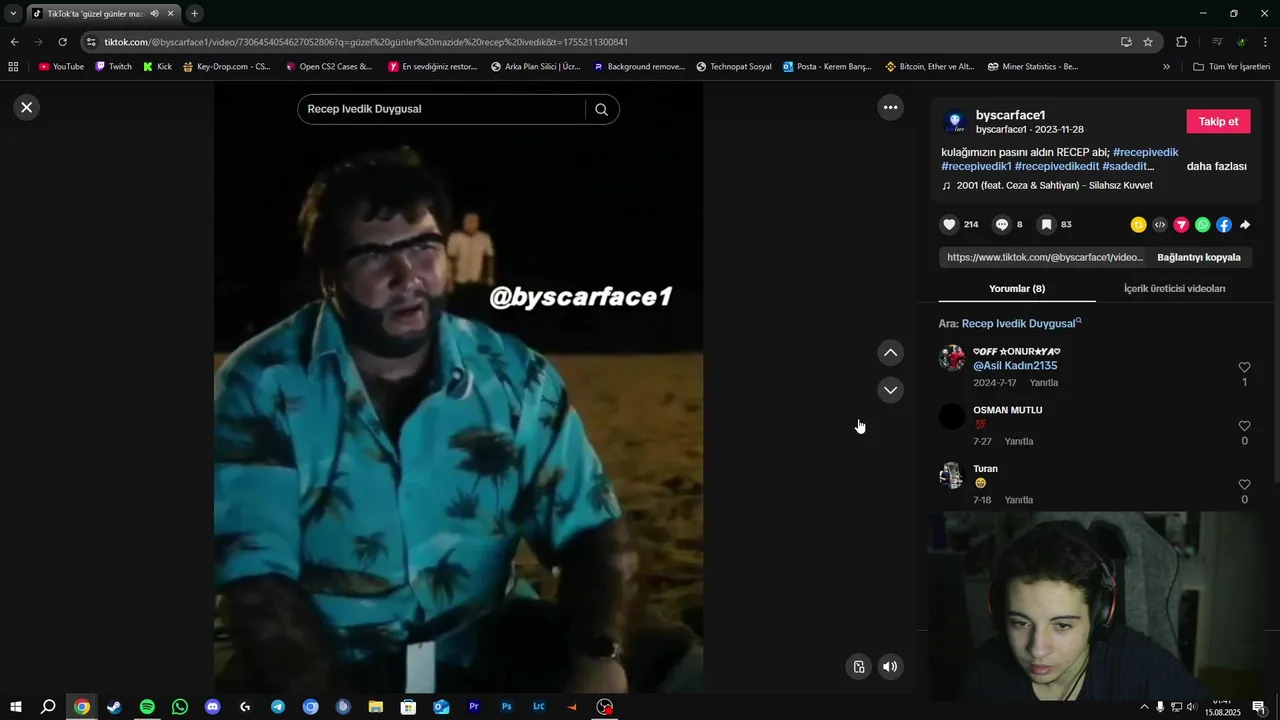Go to next video with down chevron
Image resolution: width=1280 pixels, height=720 pixels.
(890, 390)
